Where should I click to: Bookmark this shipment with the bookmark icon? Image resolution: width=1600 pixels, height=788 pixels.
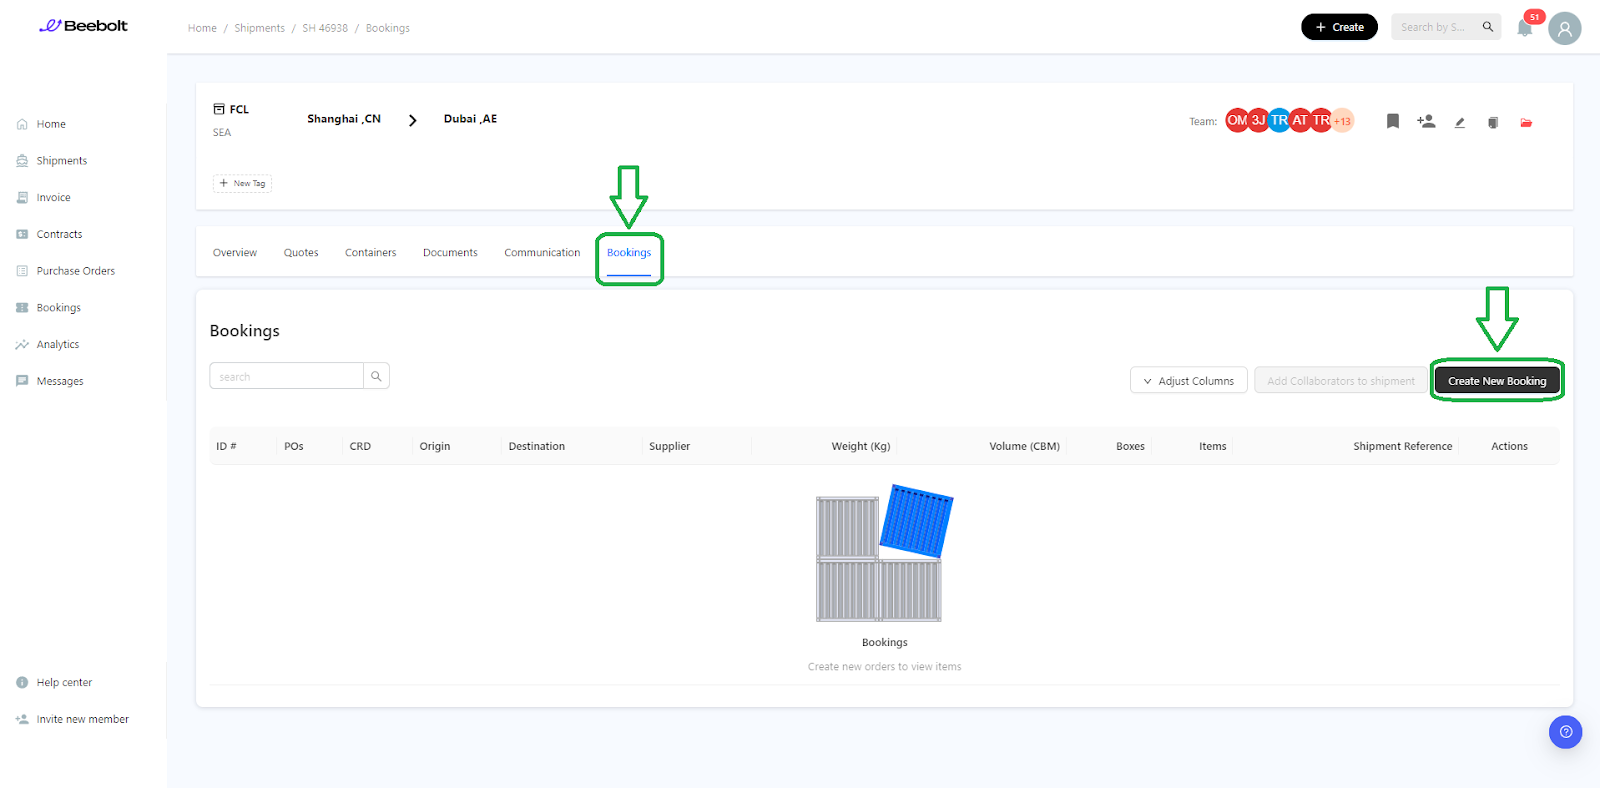tap(1392, 121)
